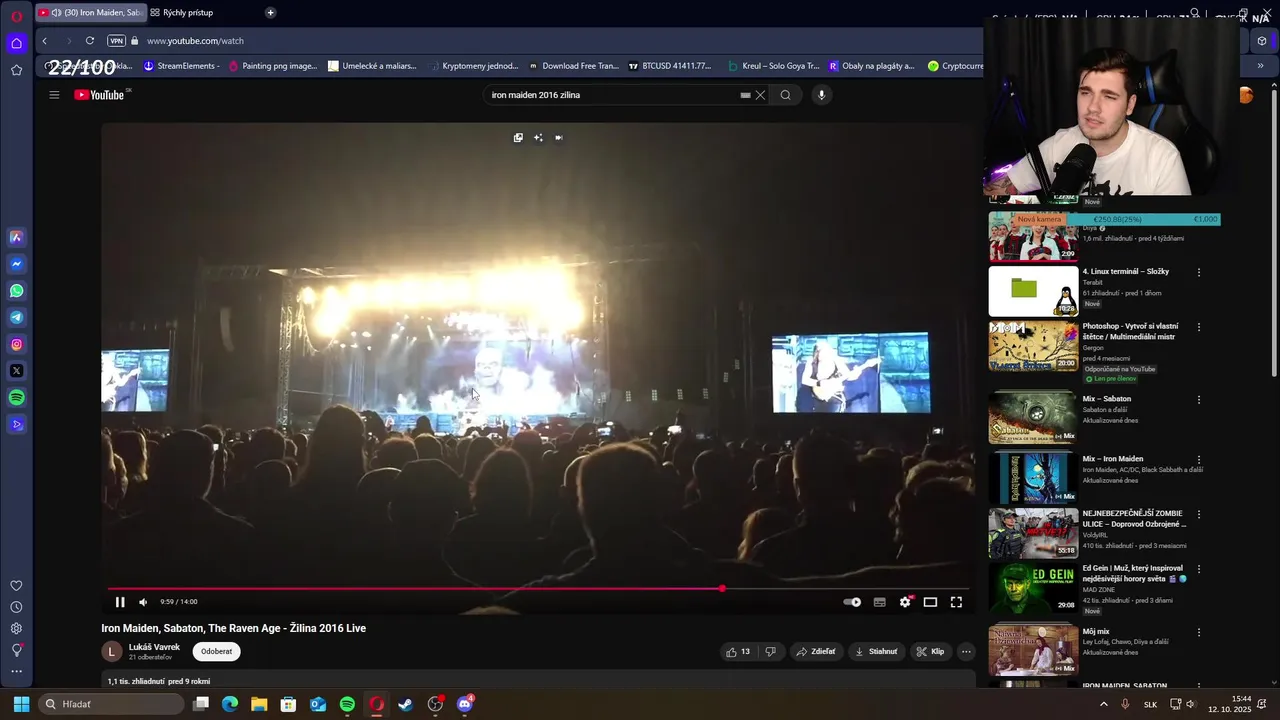The height and width of the screenshot is (720, 1280).
Task: Open Discord from Windows taskbar
Action: point(464,704)
